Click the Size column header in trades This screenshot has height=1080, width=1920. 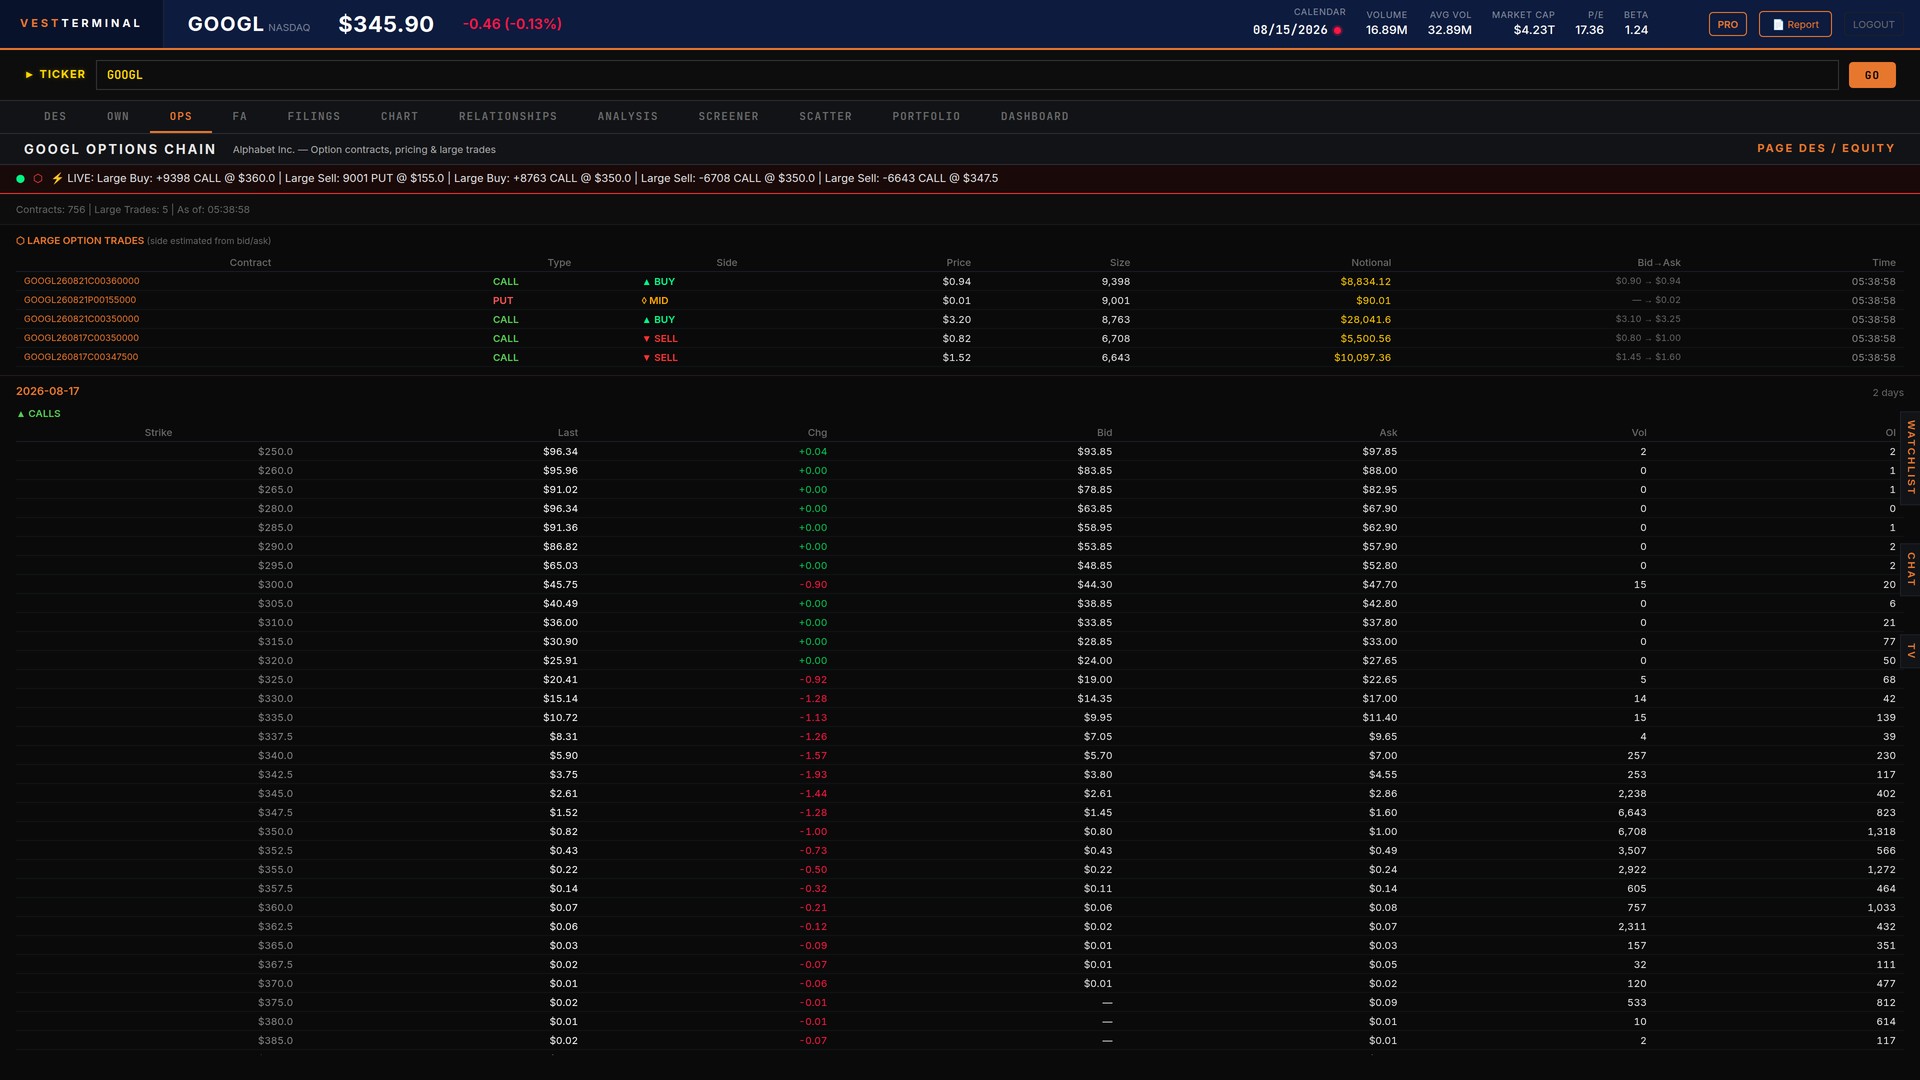1120,263
